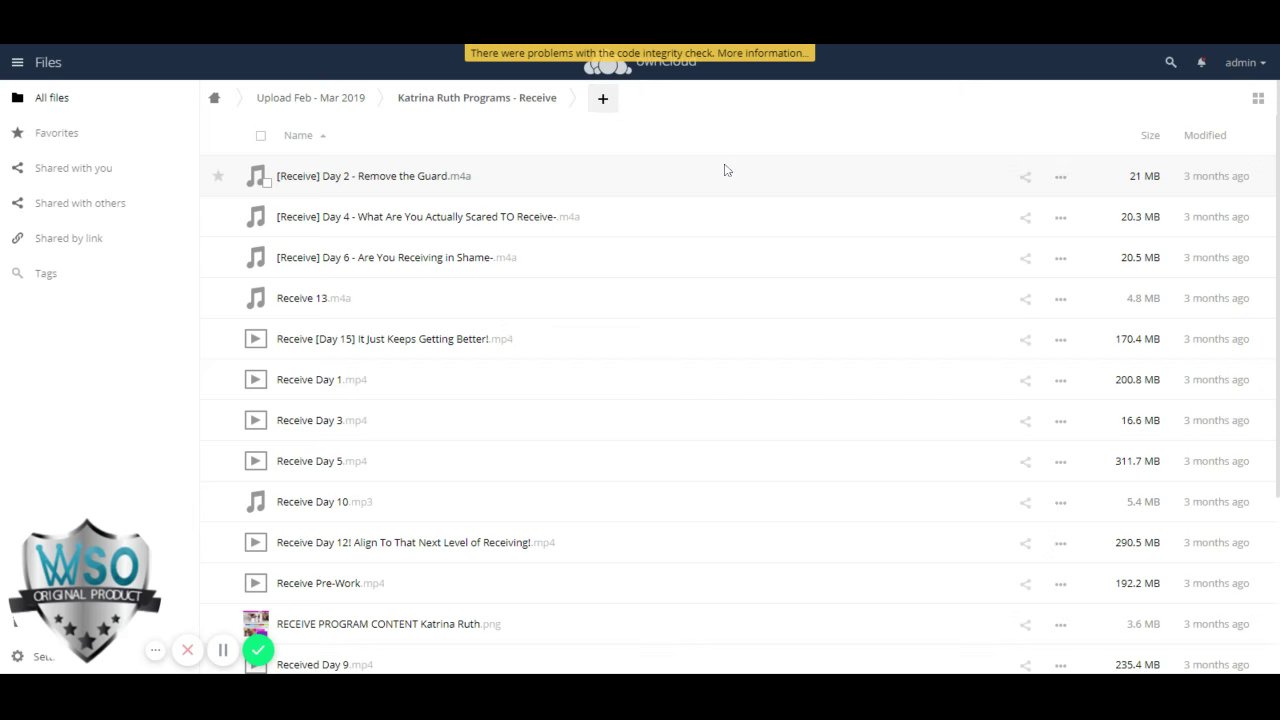1280x720 pixels.
Task: Open more actions for Day 2 file
Action: pos(1060,177)
